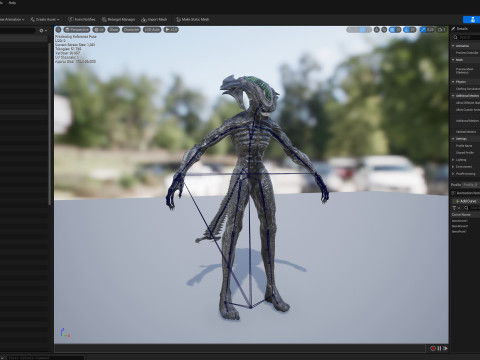Open the curve filter icon menu
The height and width of the screenshot is (360, 480).
tap(455, 208)
